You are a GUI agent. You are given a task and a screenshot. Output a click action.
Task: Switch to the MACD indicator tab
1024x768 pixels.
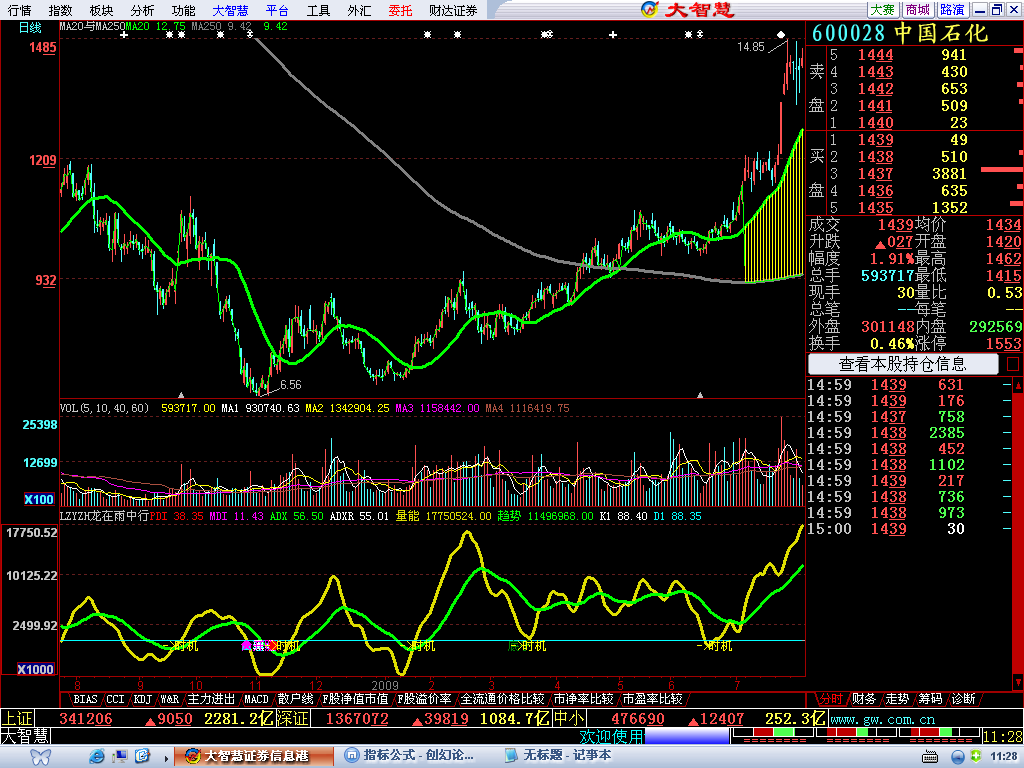coord(257,699)
